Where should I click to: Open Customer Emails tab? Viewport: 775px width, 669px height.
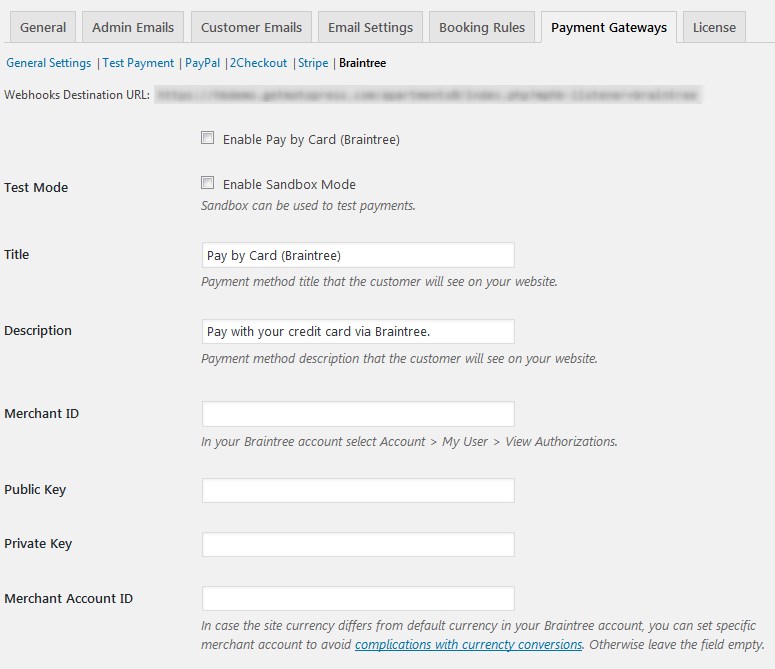[x=251, y=27]
